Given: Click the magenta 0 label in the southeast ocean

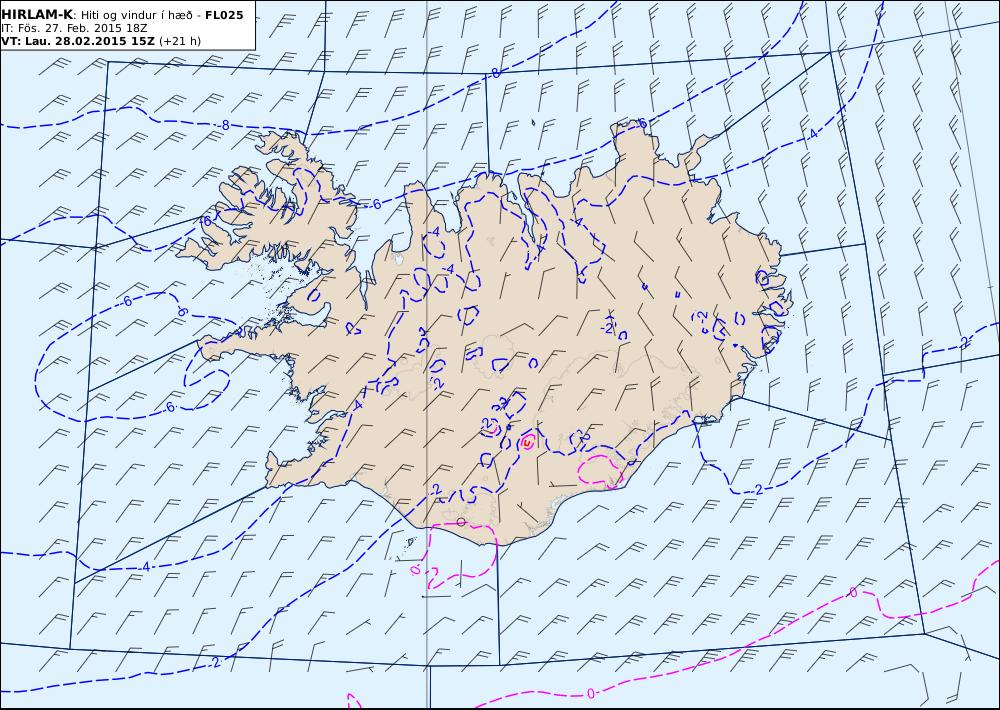Looking at the screenshot, I should pyautogui.click(x=853, y=593).
